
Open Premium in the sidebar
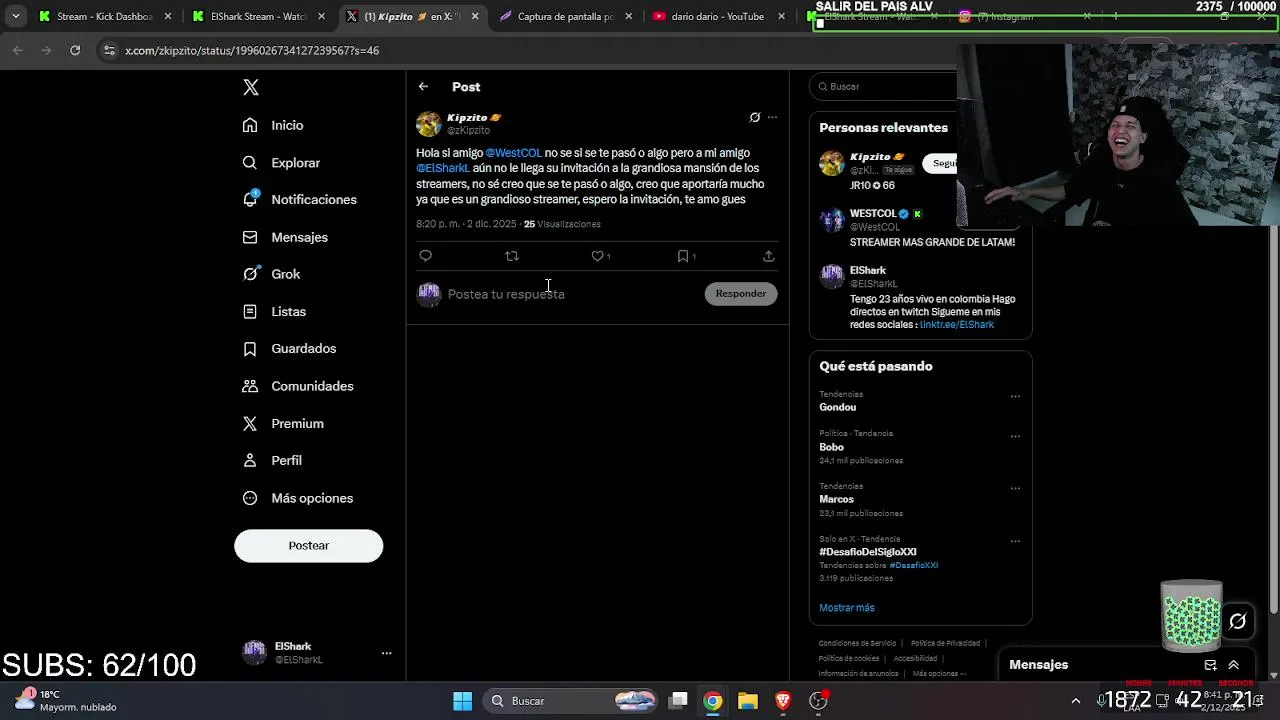(x=283, y=423)
